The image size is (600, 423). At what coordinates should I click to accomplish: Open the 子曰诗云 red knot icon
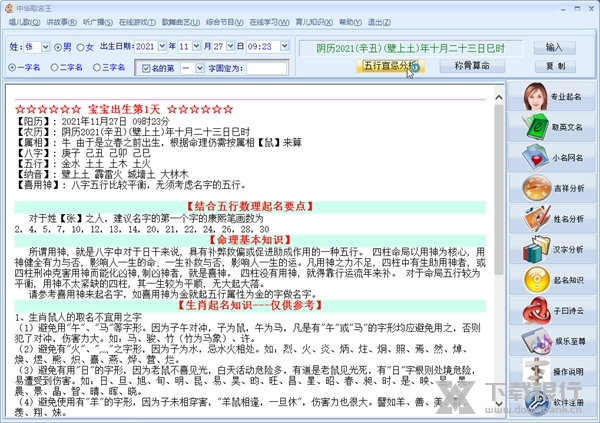click(536, 310)
